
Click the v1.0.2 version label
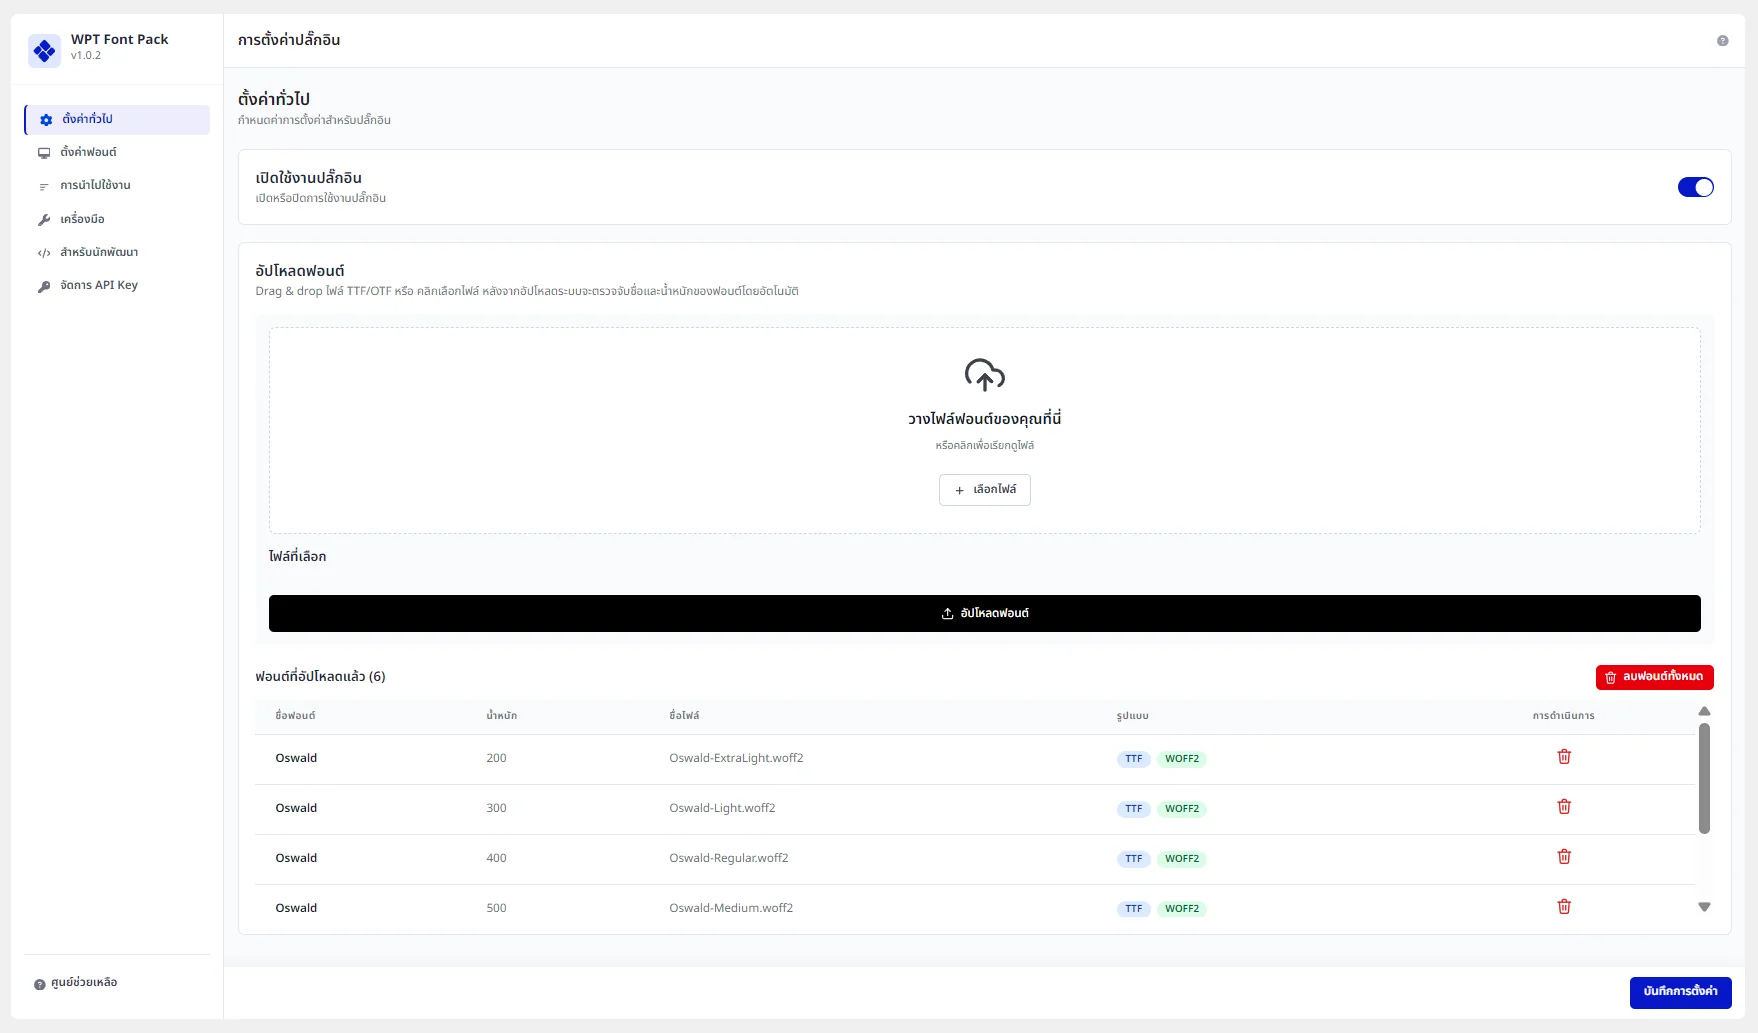pyautogui.click(x=86, y=56)
